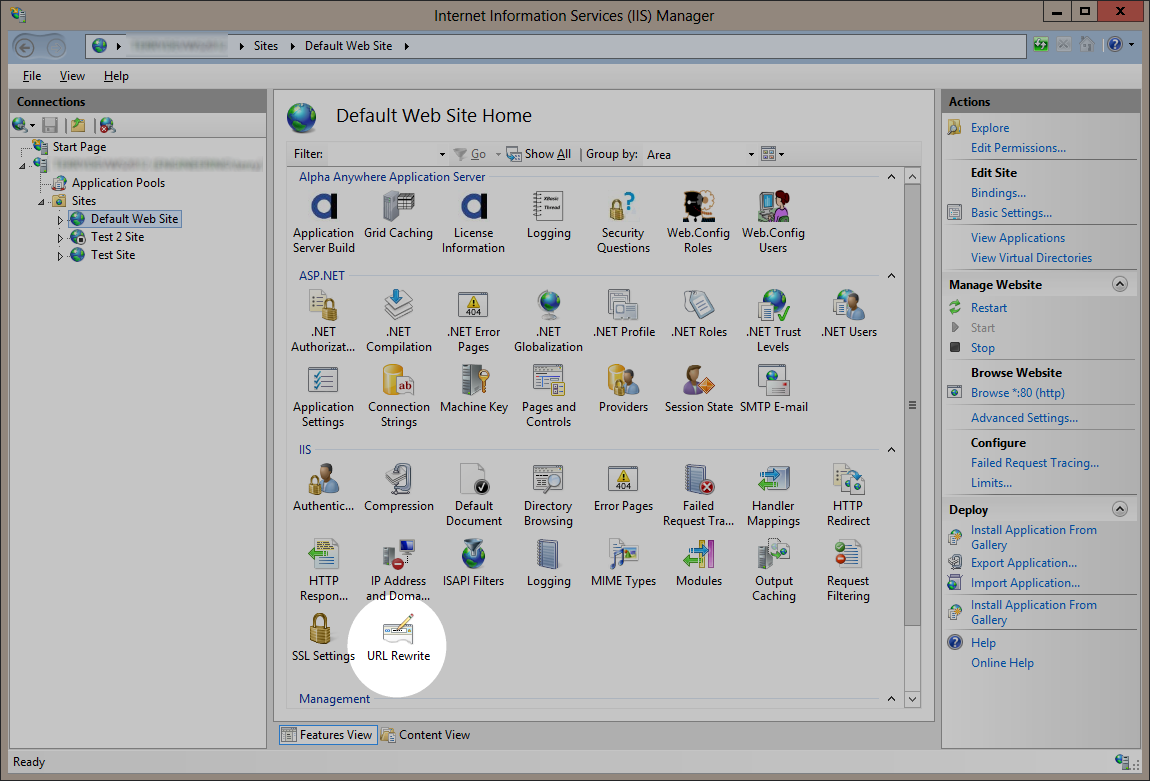The image size is (1150, 781).
Task: Open MIME Types feature
Action: pos(623,563)
